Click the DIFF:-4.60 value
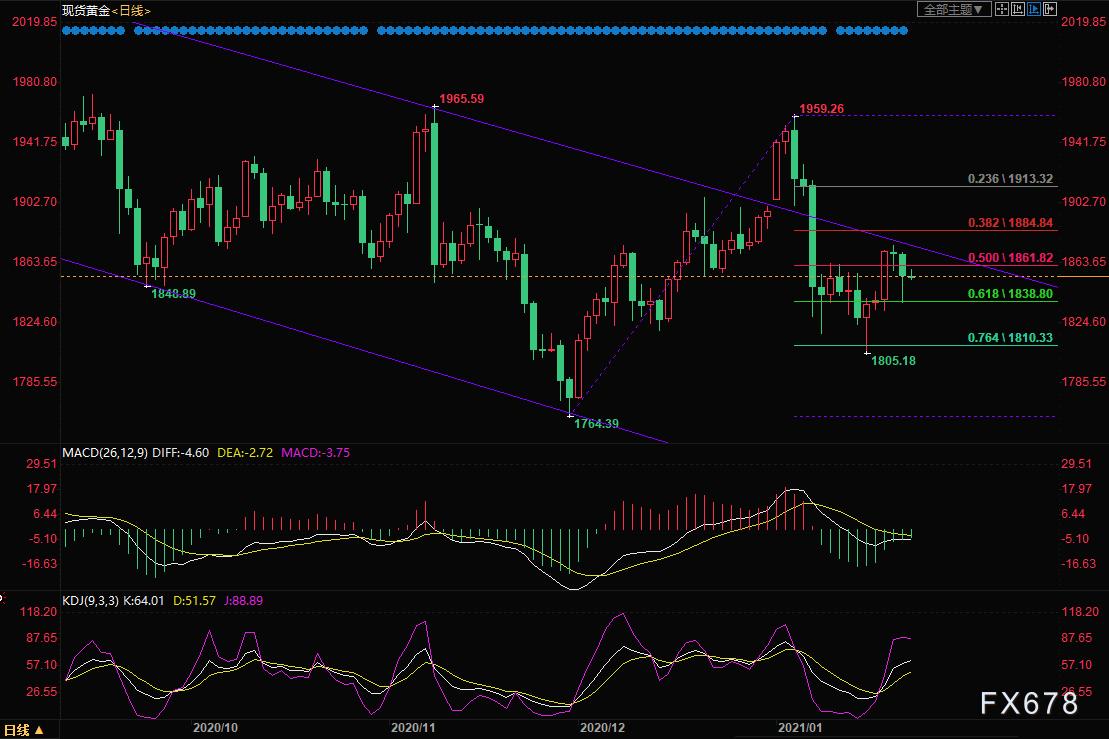1109x739 pixels. coord(180,453)
